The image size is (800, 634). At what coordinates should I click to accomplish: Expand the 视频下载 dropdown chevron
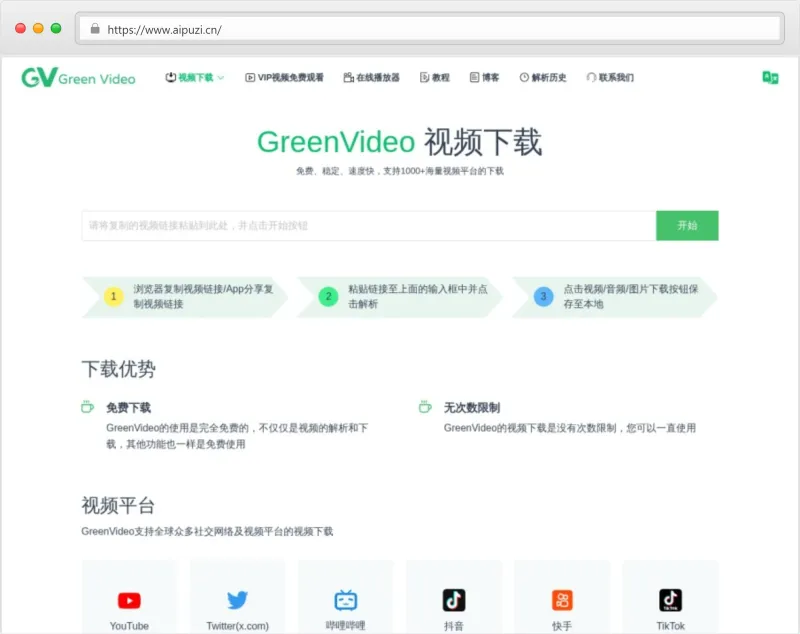tap(221, 78)
